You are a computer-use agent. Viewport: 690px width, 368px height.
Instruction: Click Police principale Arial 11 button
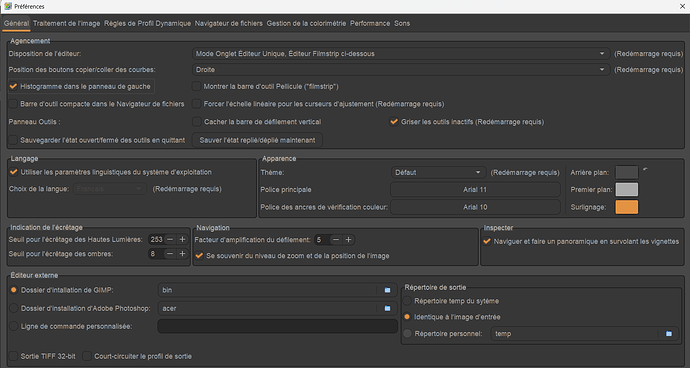tap(475, 190)
